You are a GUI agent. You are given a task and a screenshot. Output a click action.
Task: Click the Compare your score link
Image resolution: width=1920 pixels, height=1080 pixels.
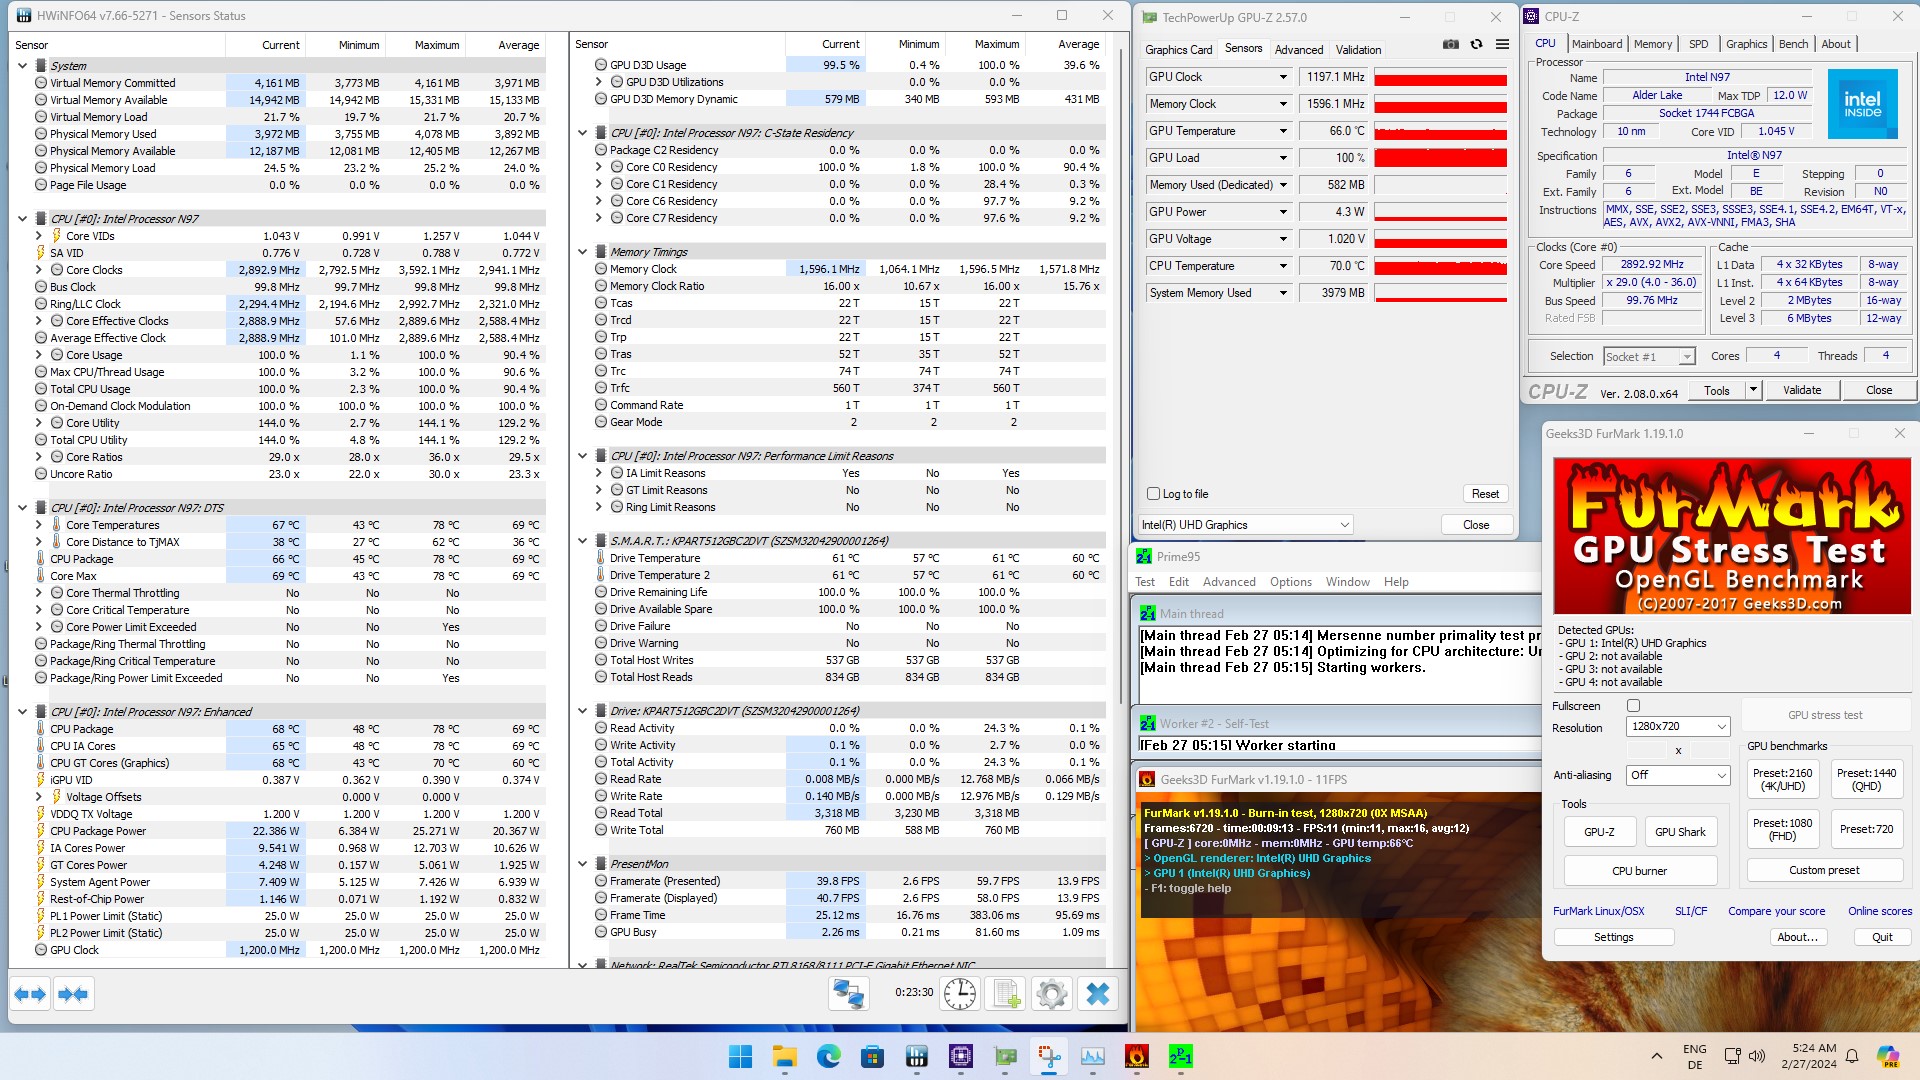click(x=1776, y=911)
